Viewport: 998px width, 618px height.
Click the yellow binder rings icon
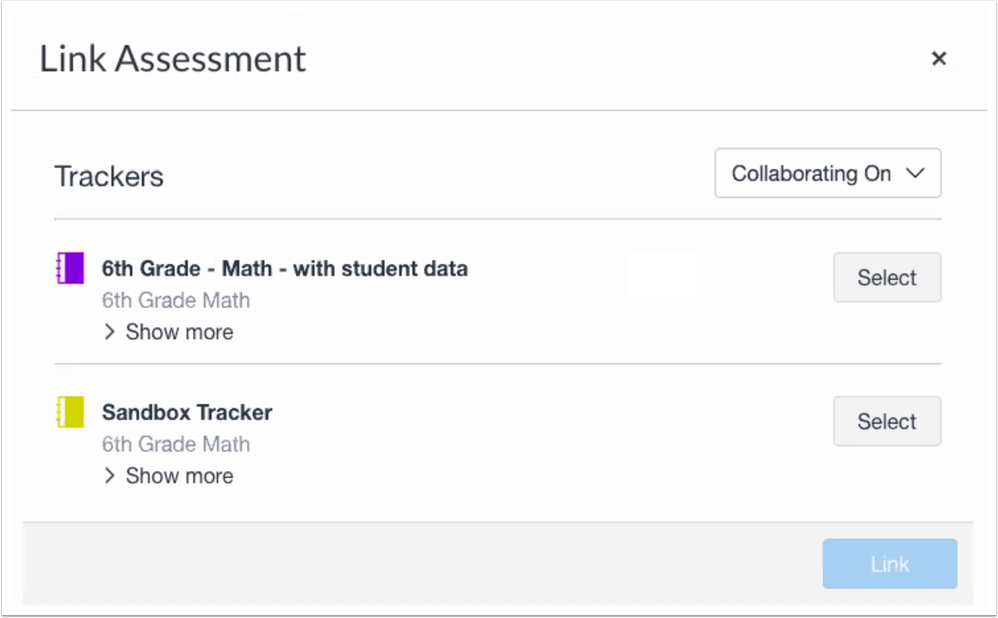[x=58, y=412]
